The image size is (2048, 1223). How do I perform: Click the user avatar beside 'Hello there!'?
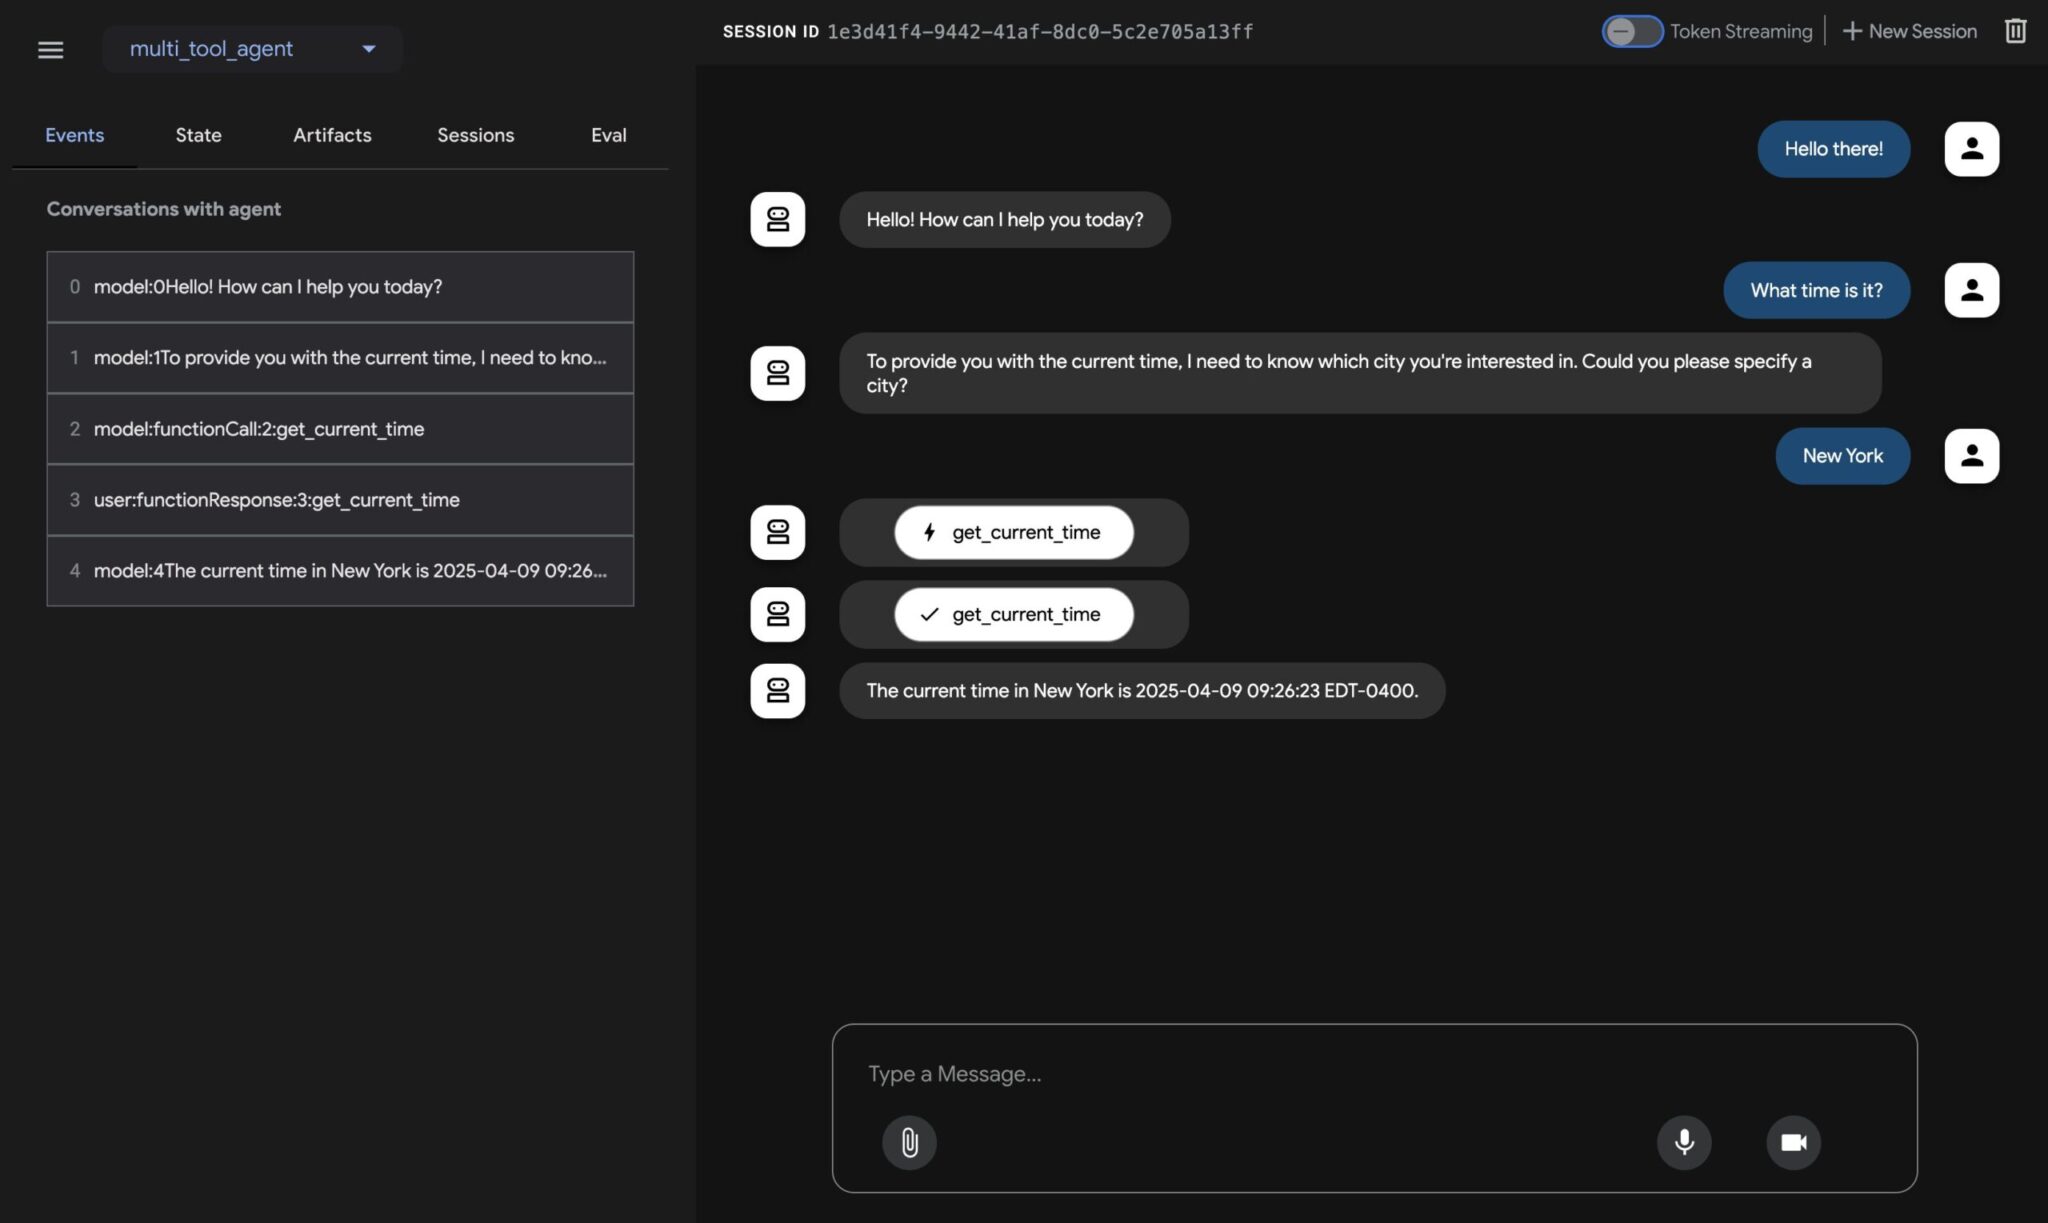(x=1971, y=148)
